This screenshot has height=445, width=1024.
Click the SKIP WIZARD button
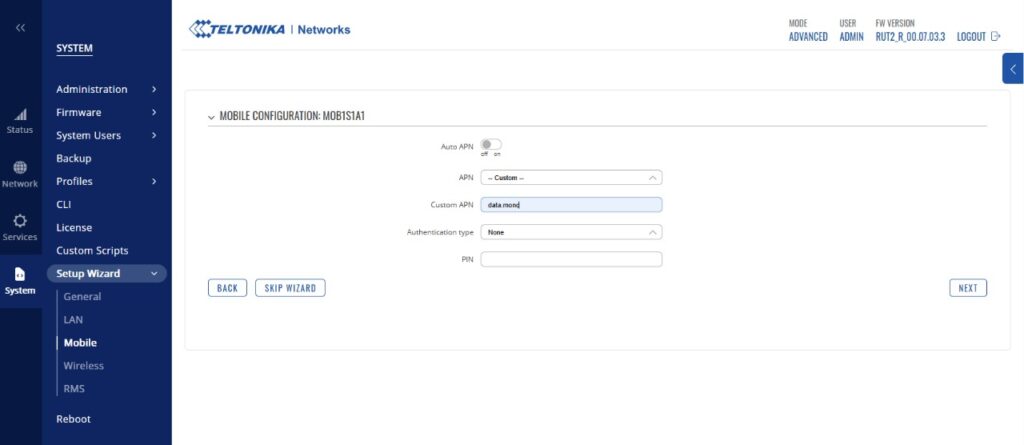(290, 288)
